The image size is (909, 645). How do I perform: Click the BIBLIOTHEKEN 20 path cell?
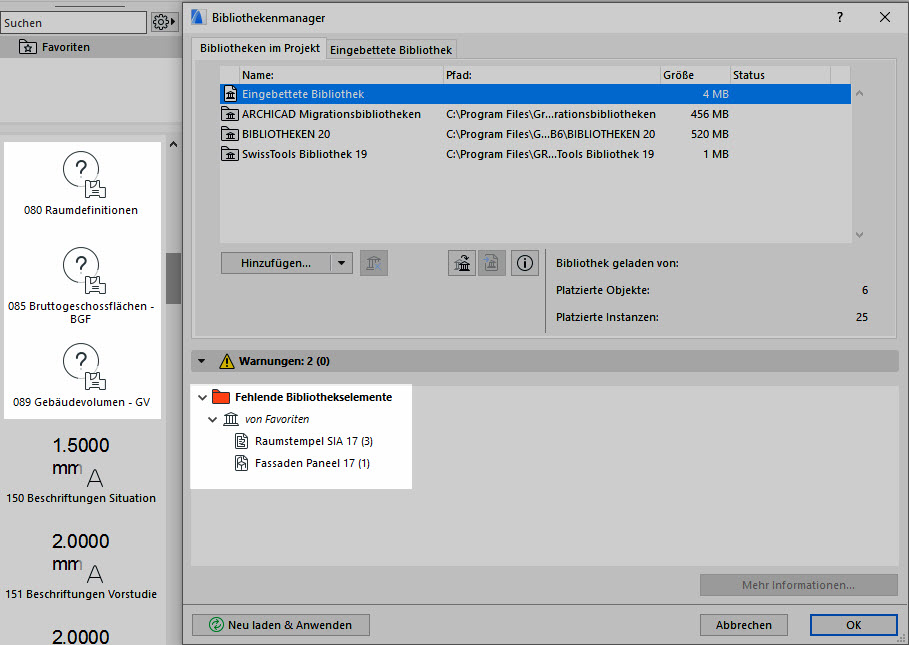click(x=551, y=134)
